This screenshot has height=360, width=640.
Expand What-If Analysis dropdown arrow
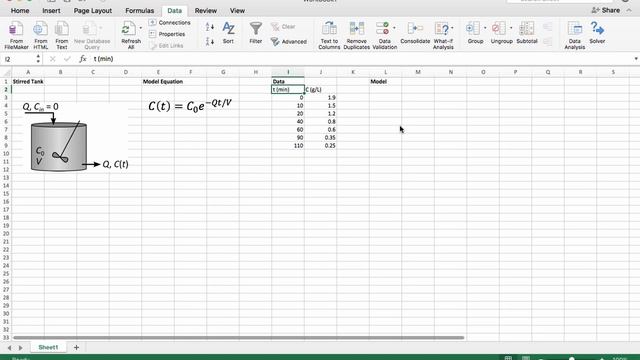click(452, 28)
